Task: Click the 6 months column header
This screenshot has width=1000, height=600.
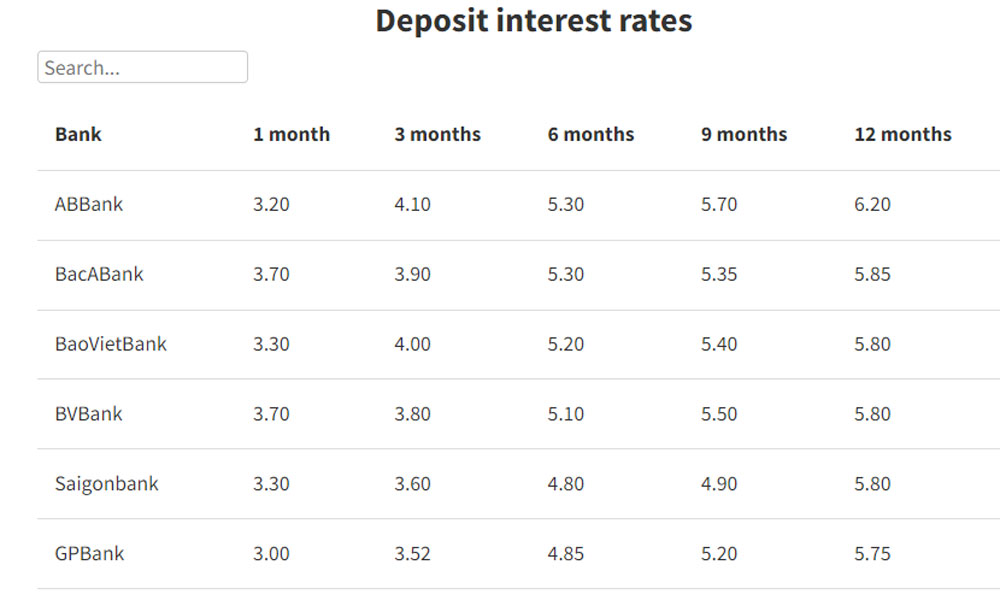Action: (591, 134)
